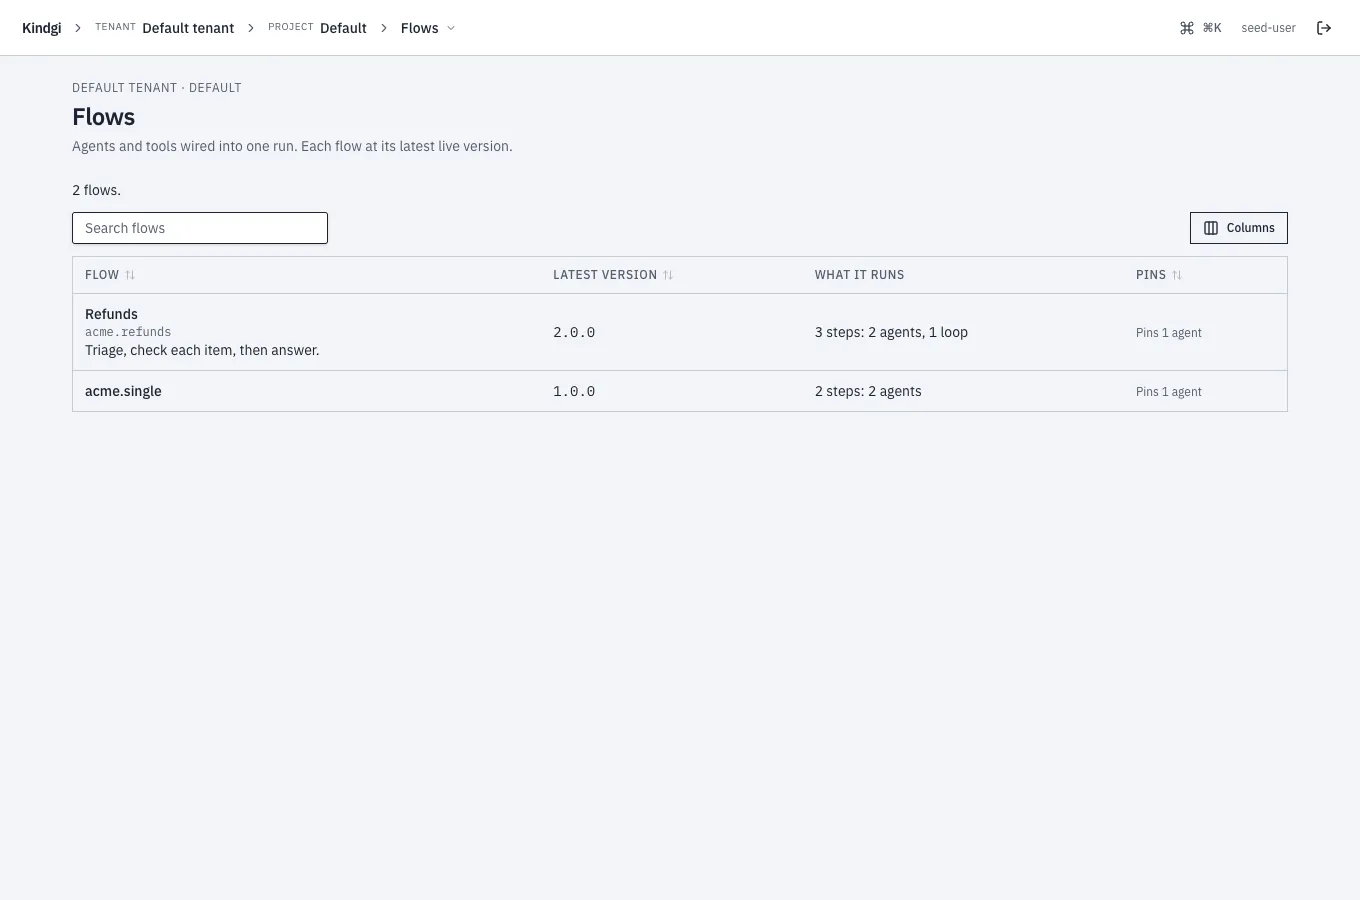Image resolution: width=1360 pixels, height=900 pixels.
Task: Click '2 steps: 2 agents' cell
Action: [x=868, y=391]
